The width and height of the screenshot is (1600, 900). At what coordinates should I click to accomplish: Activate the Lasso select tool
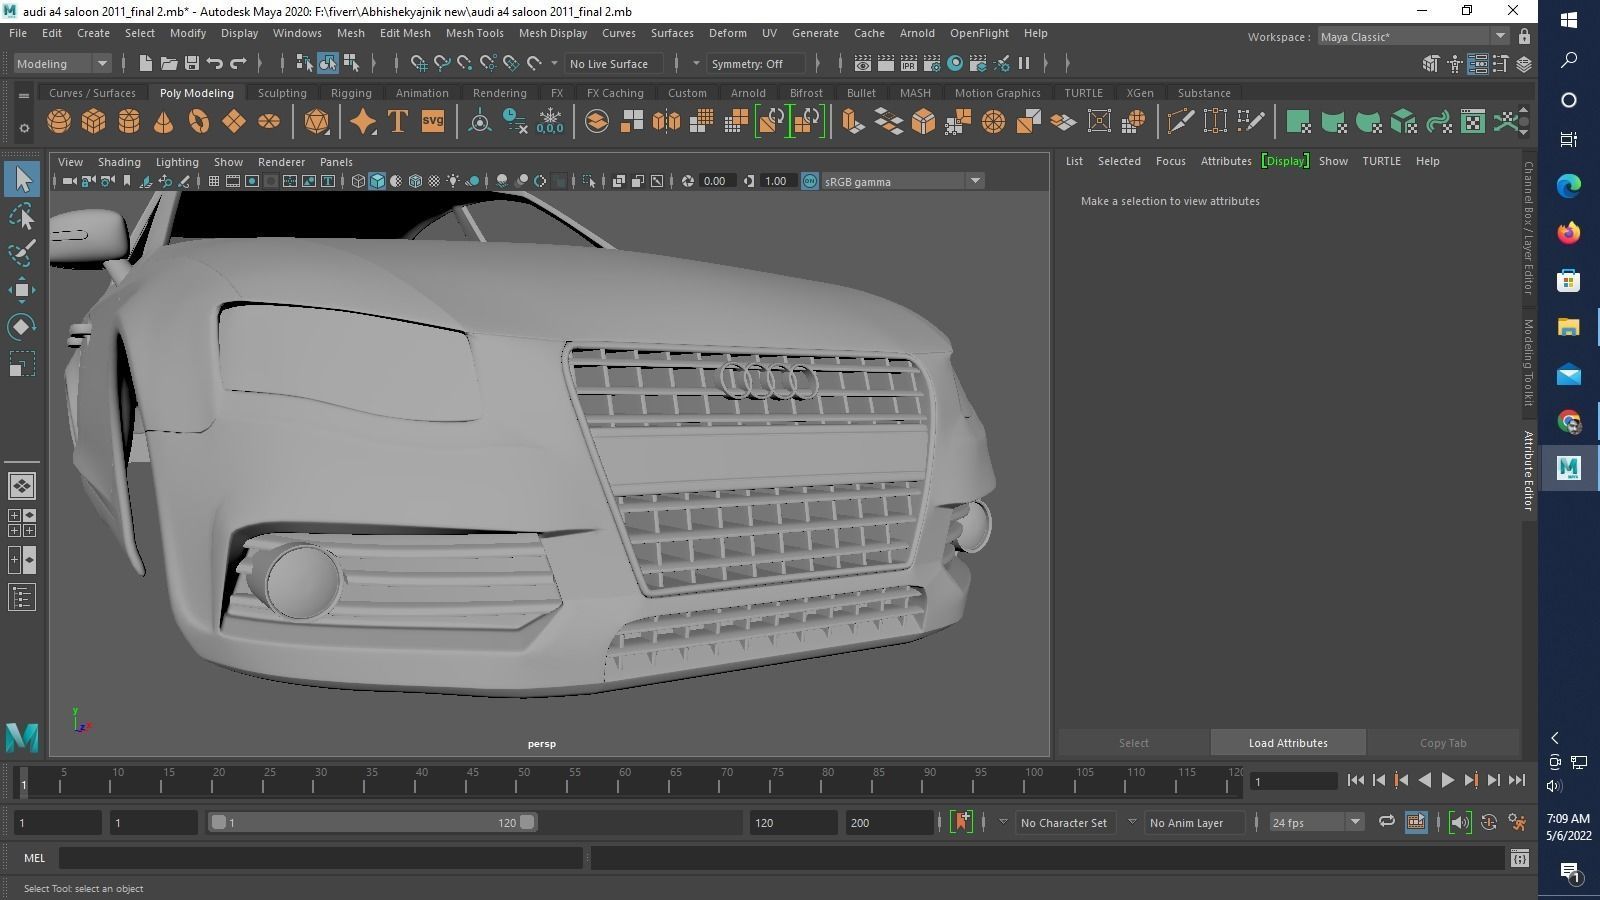click(x=22, y=217)
